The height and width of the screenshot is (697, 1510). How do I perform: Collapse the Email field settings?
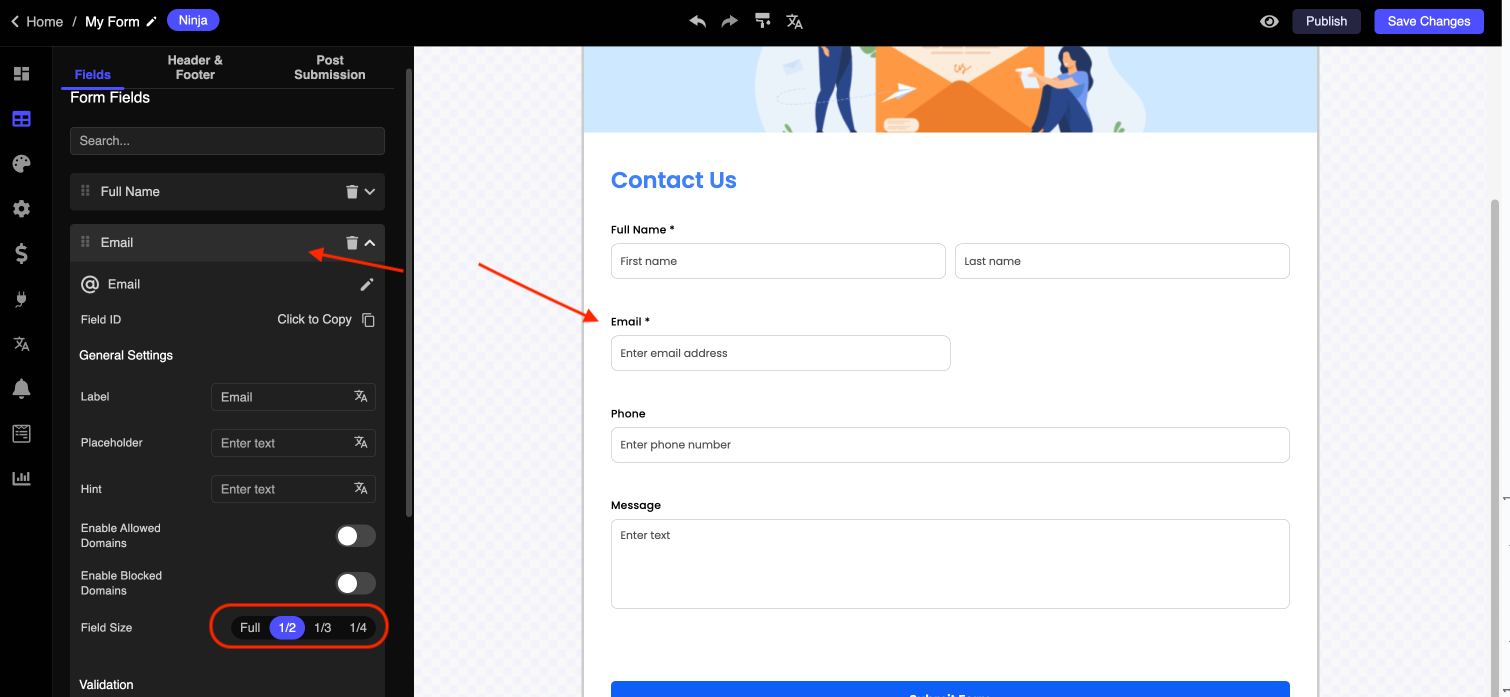pyautogui.click(x=370, y=243)
